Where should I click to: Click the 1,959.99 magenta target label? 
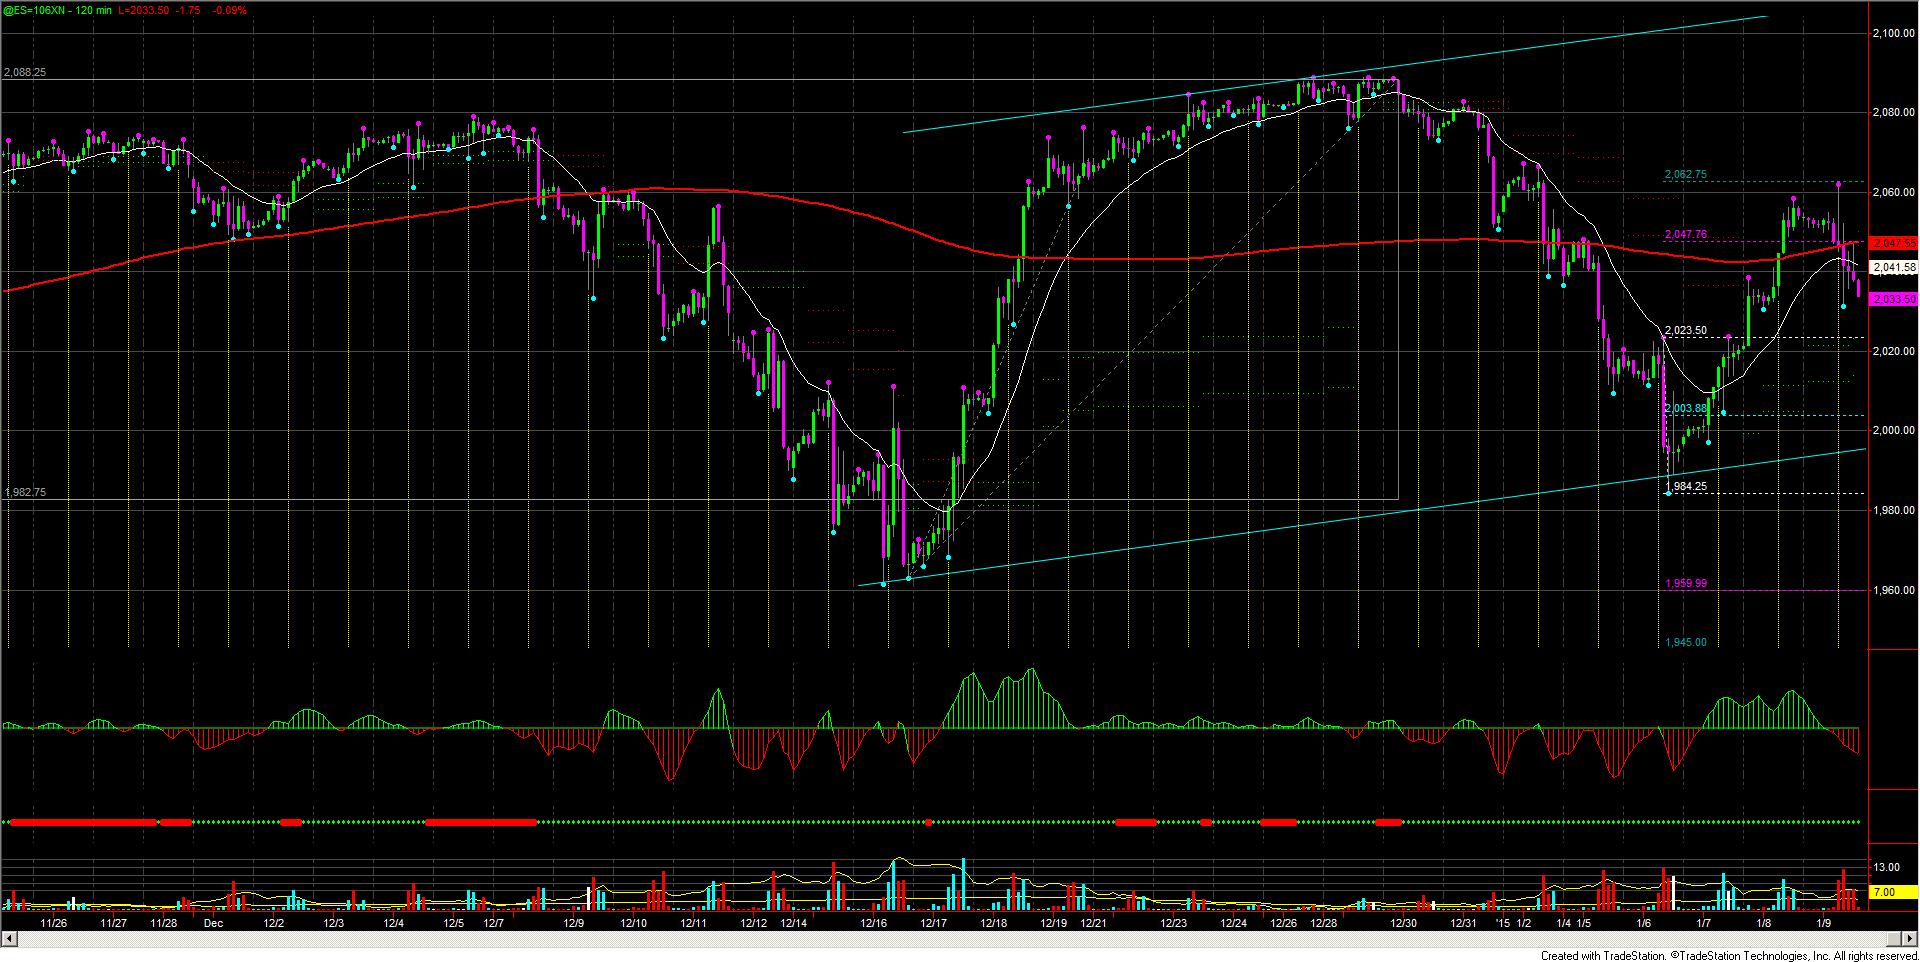coord(1685,584)
